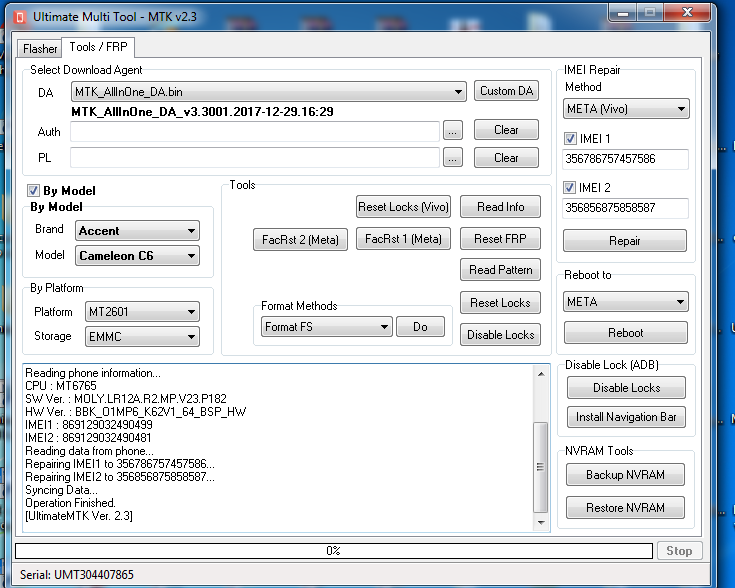Screen dimensions: 735x588
Task: Open the Reboot to dropdown showing META
Action: pyautogui.click(x=625, y=302)
